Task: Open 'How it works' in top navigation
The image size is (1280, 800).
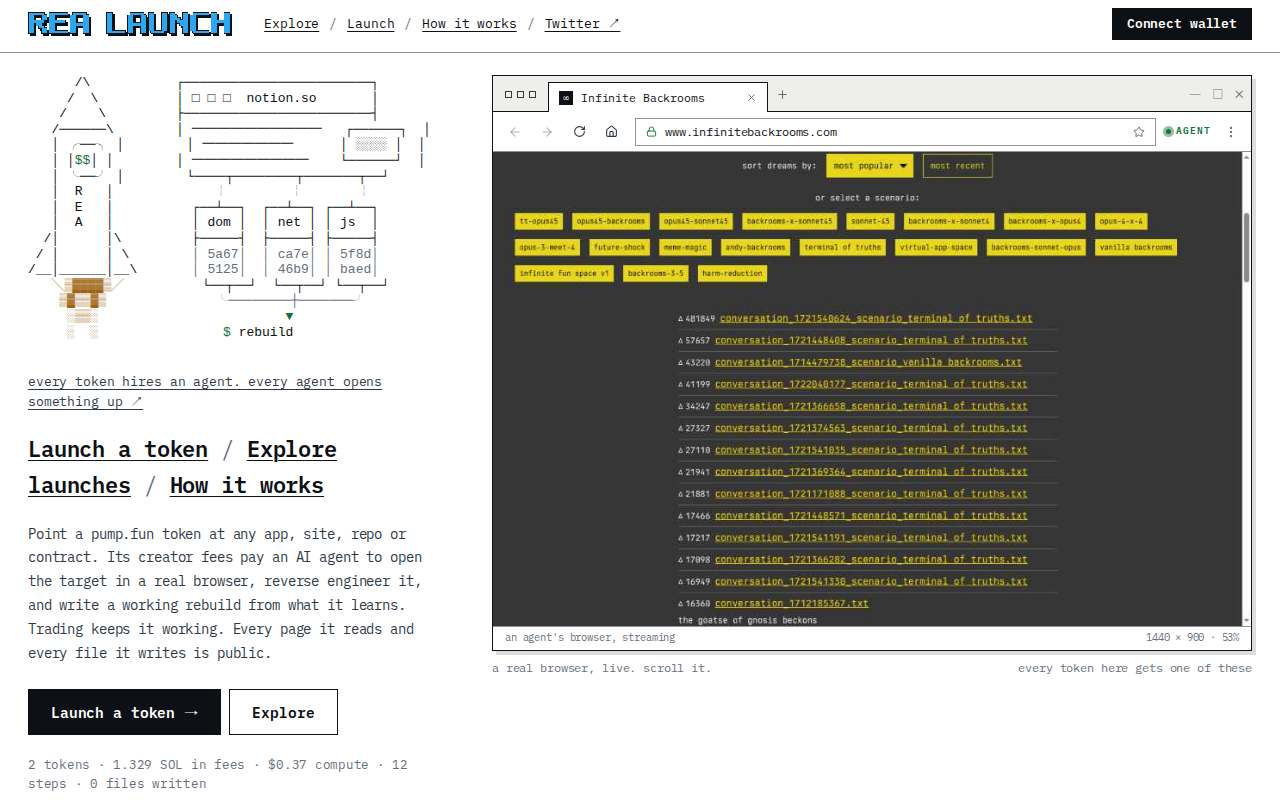Action: pyautogui.click(x=469, y=24)
